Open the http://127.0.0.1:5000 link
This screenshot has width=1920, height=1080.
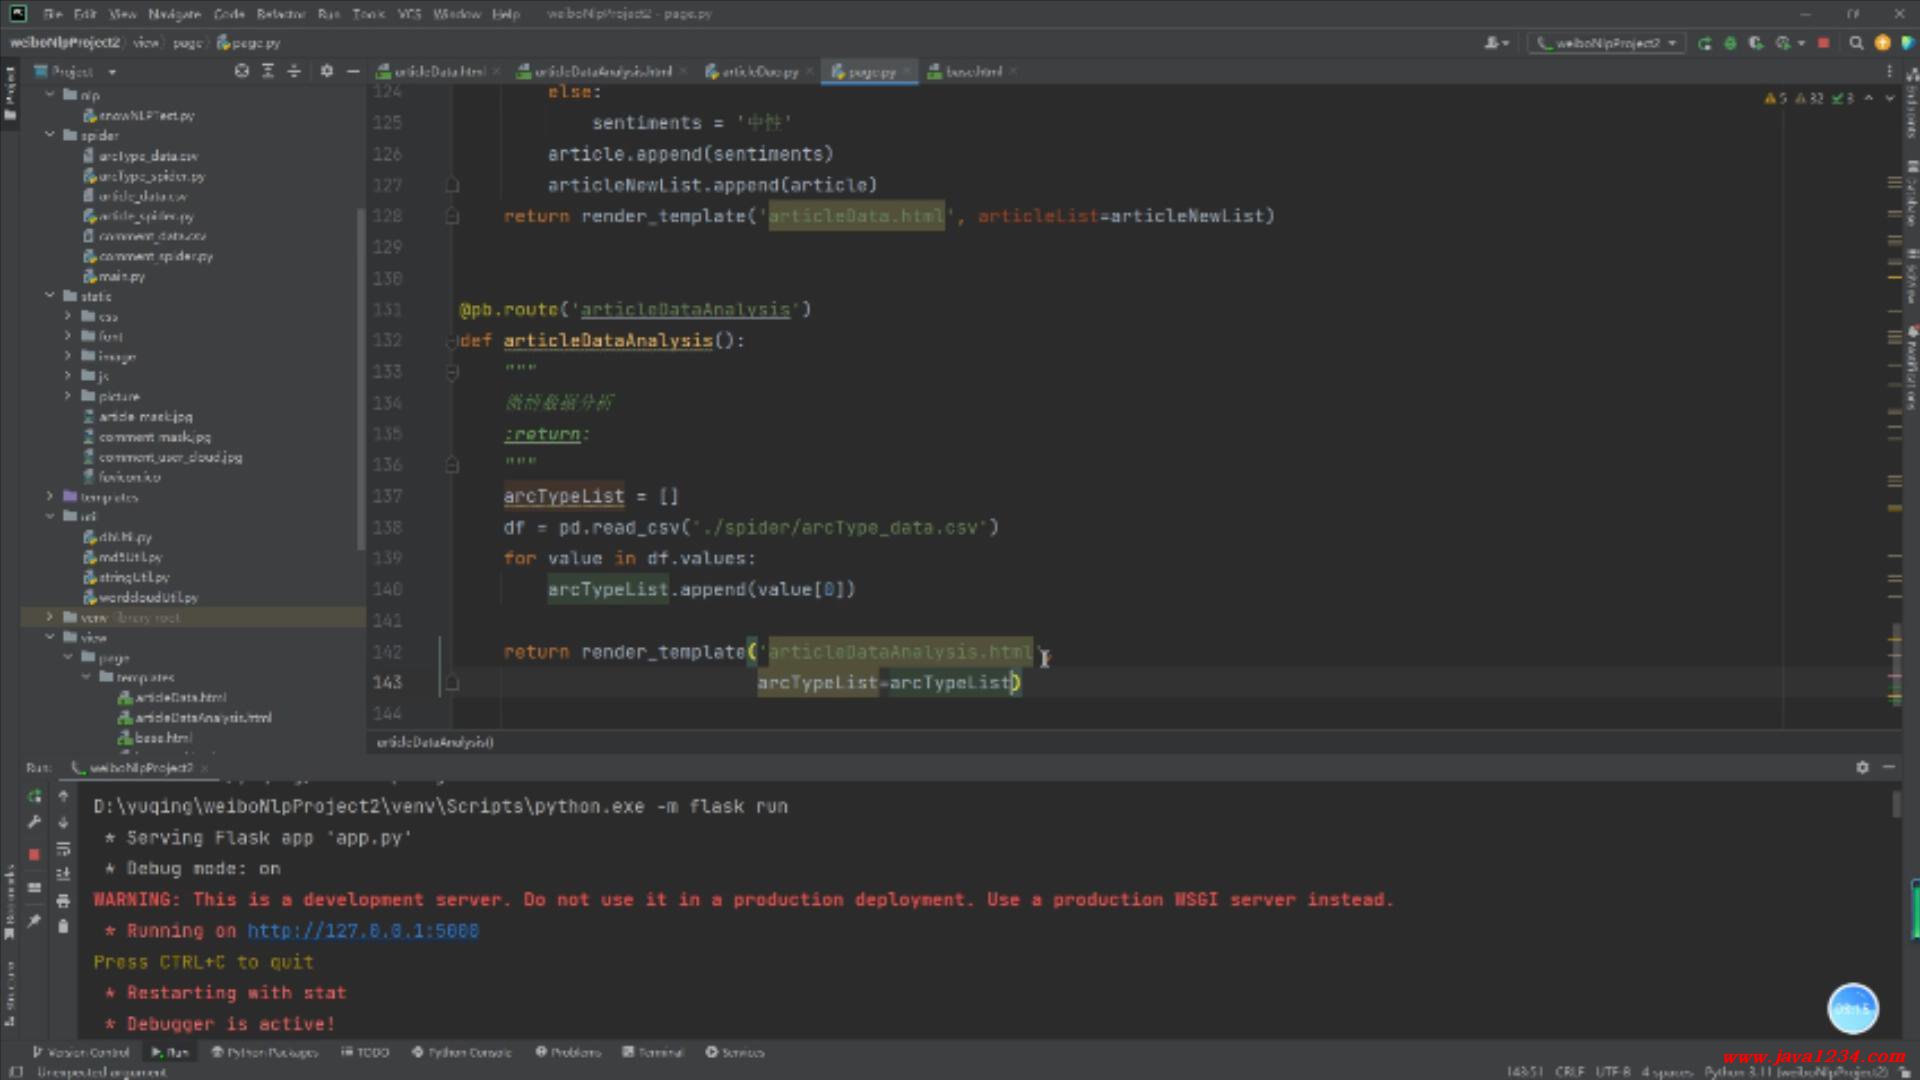click(363, 931)
